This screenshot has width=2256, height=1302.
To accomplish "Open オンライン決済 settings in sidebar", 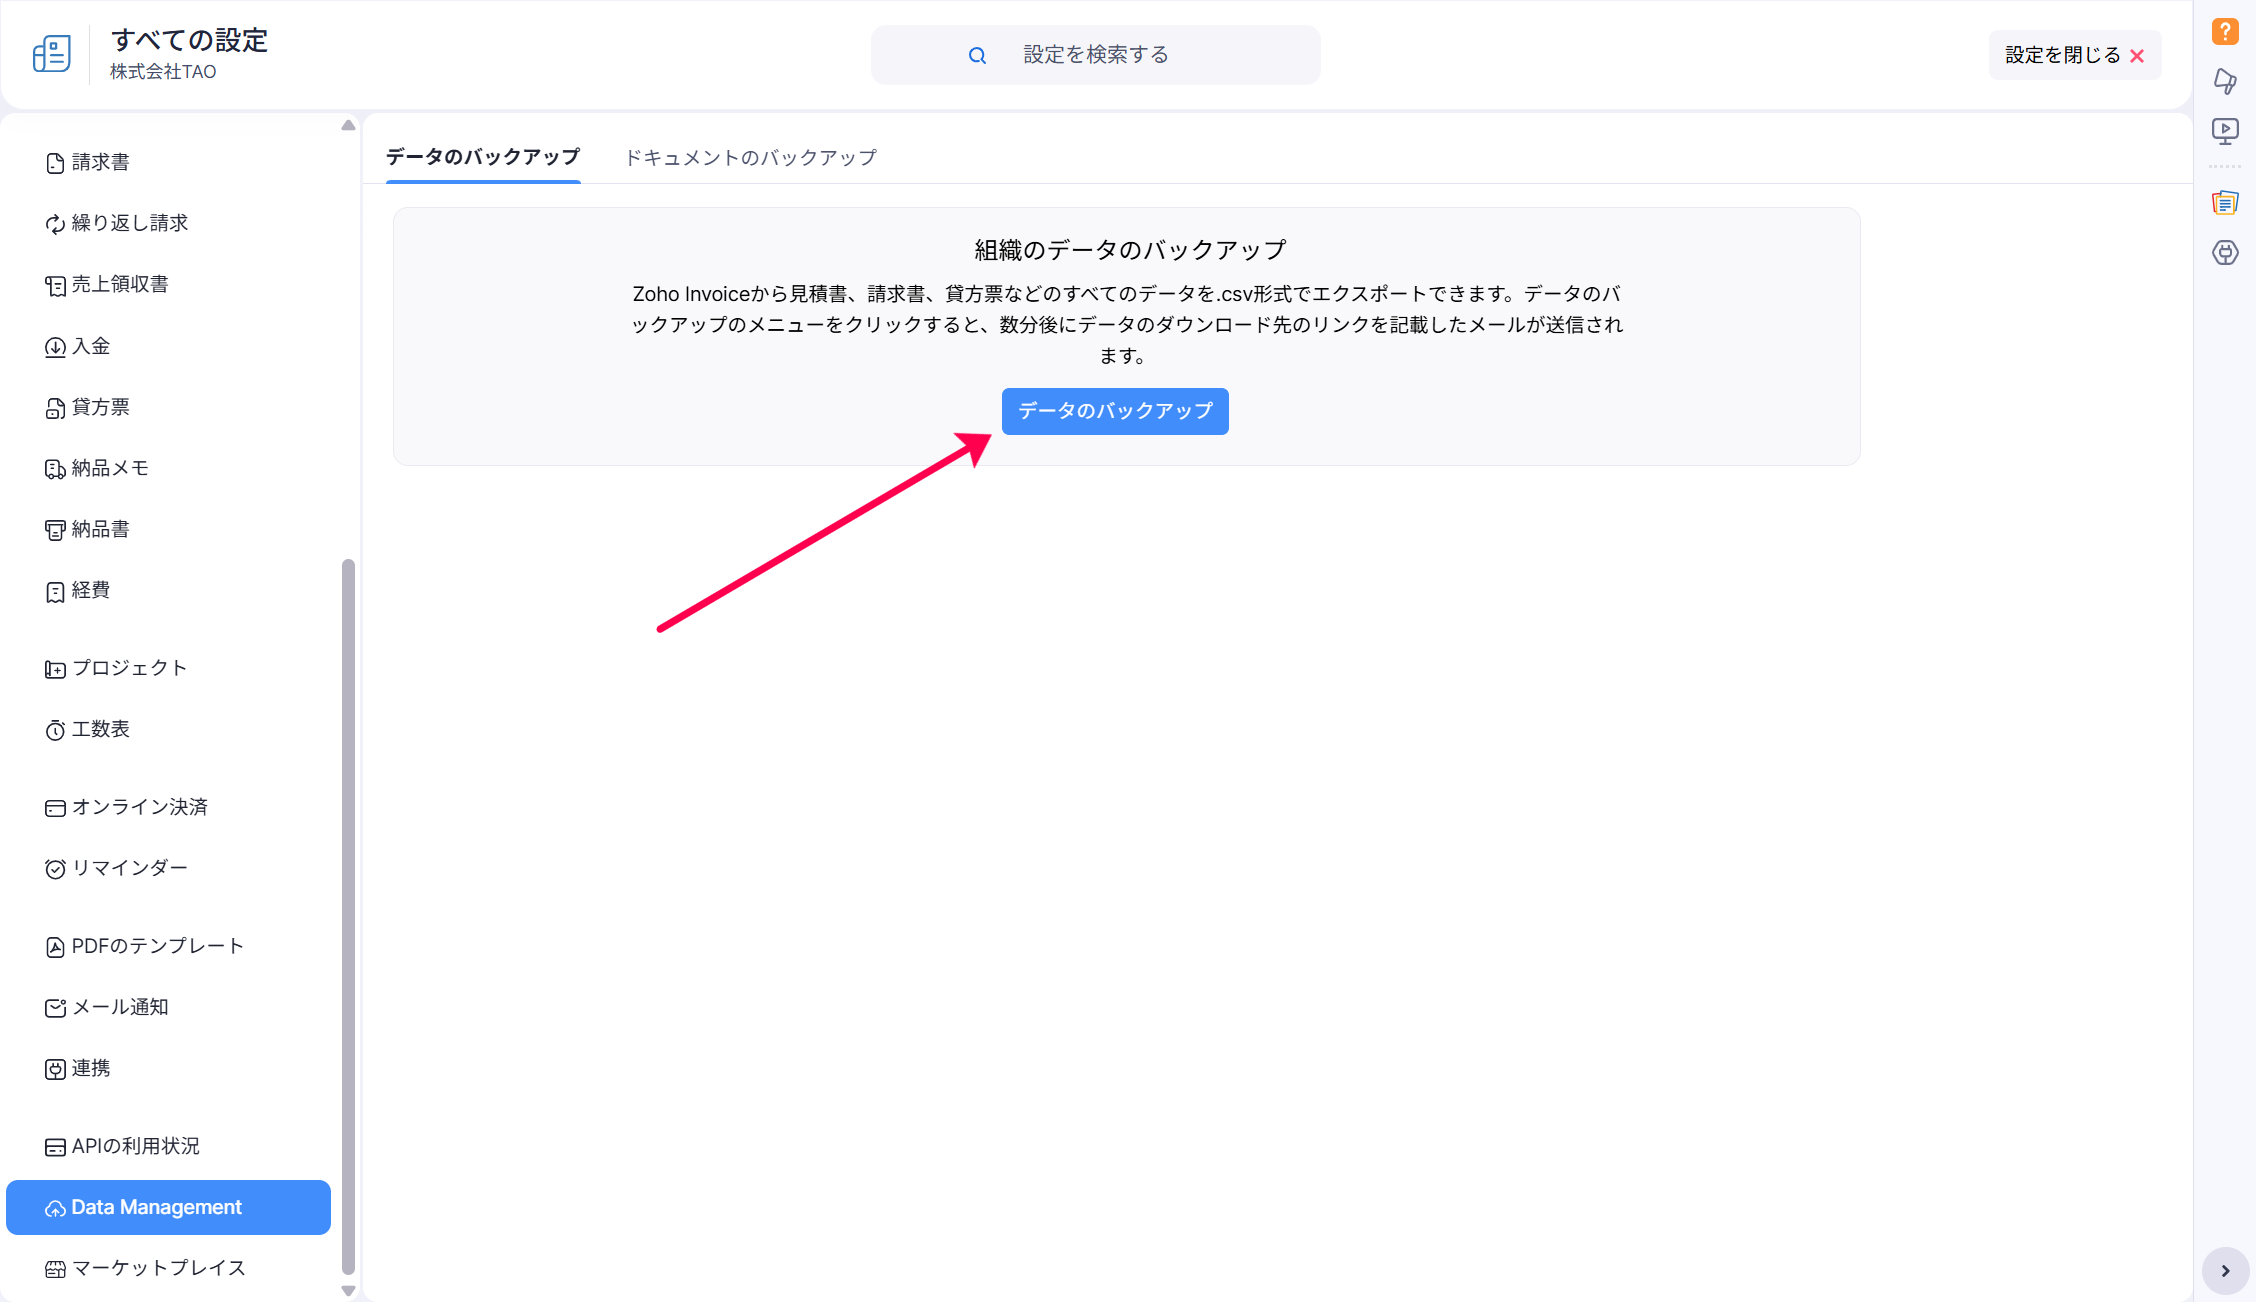I will point(139,807).
